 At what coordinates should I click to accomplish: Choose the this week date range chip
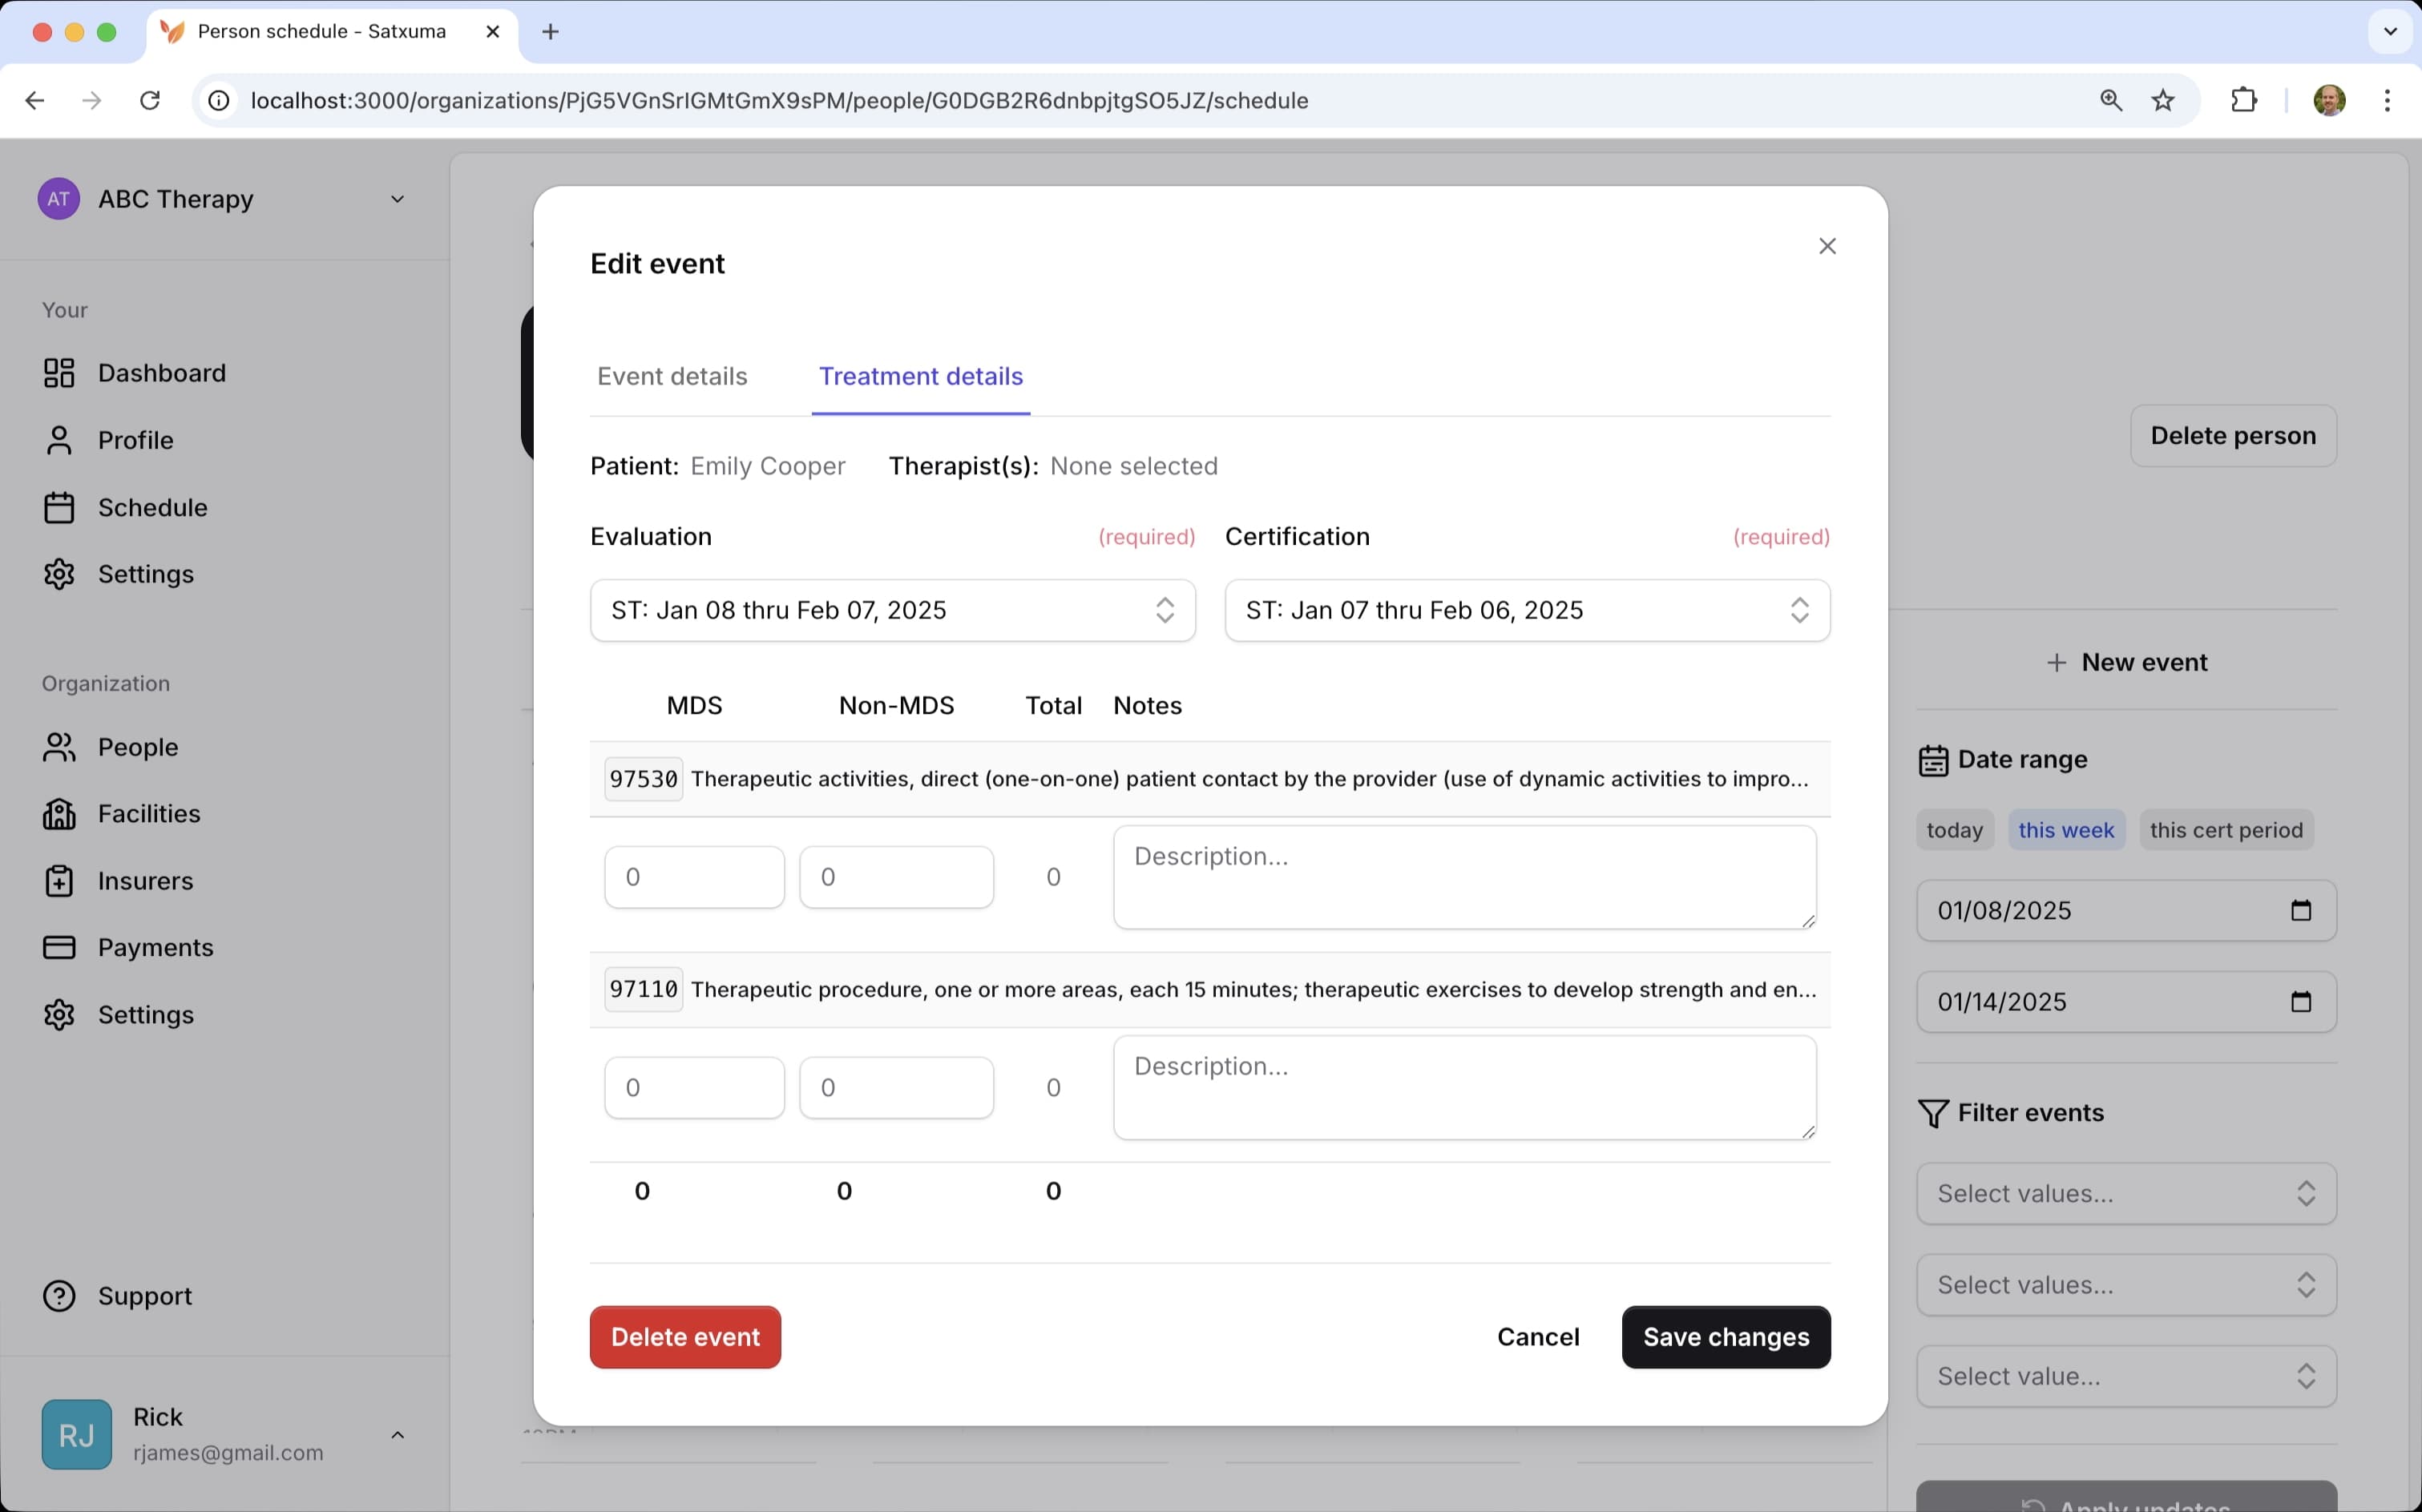2066,830
